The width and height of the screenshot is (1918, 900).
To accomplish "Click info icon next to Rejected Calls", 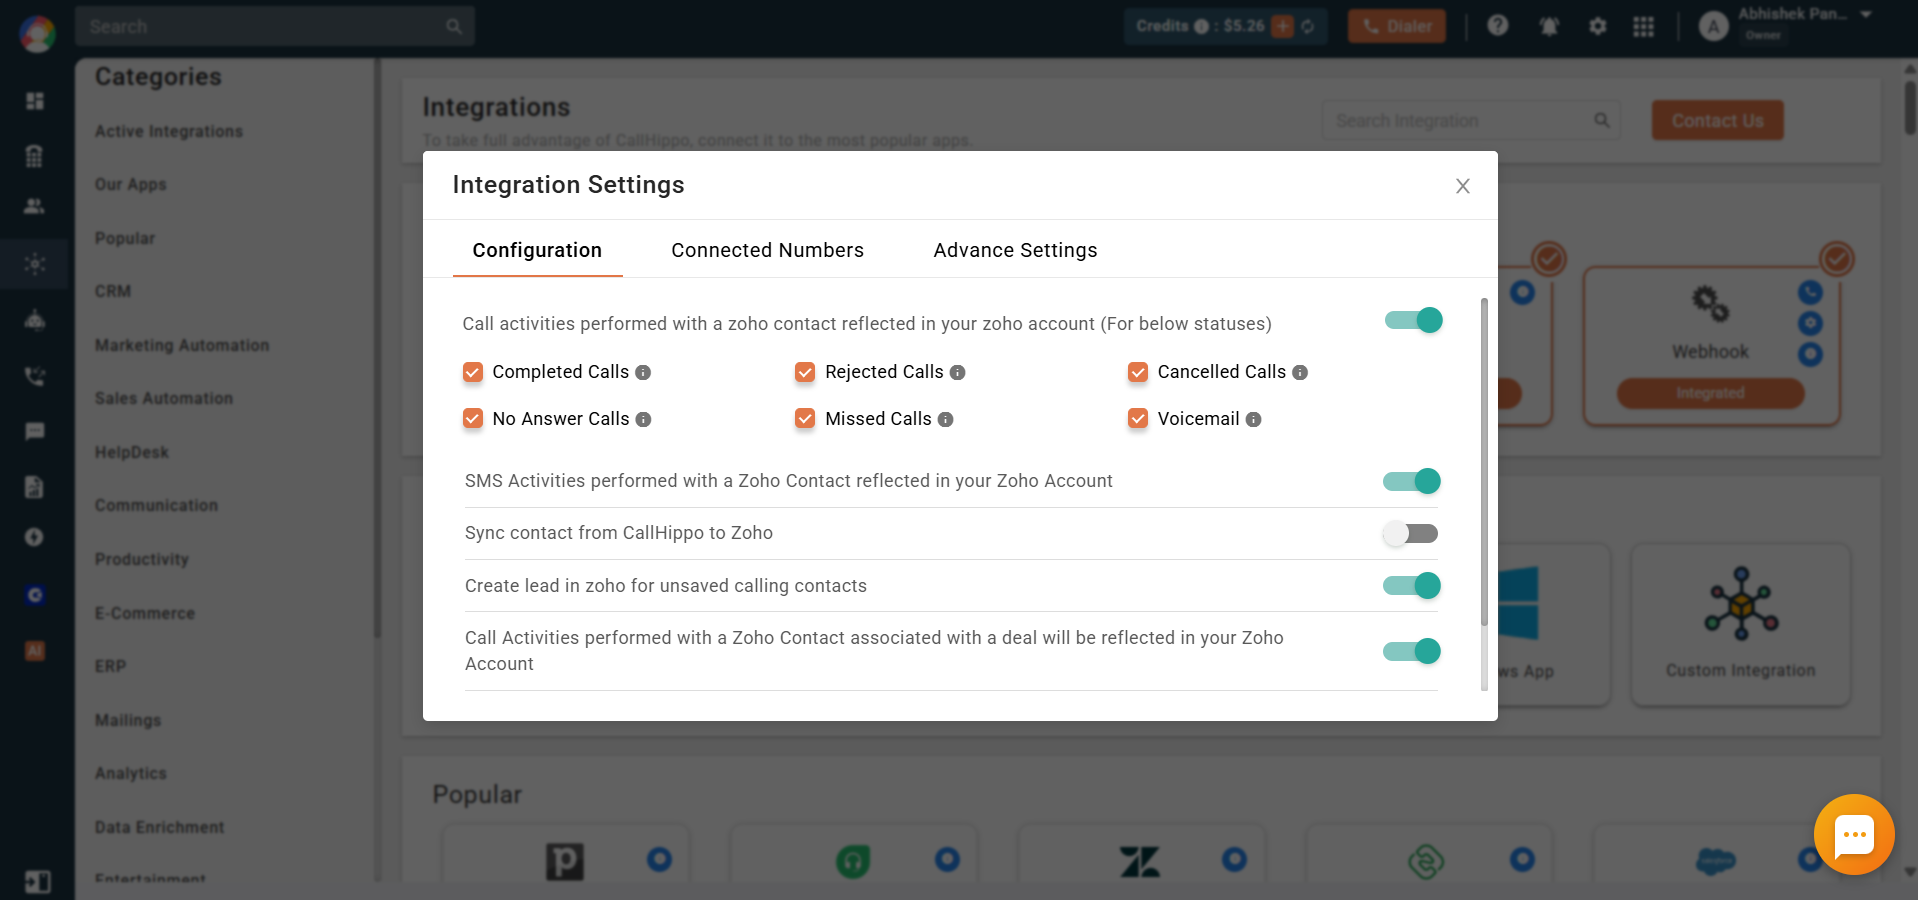I will pyautogui.click(x=957, y=373).
